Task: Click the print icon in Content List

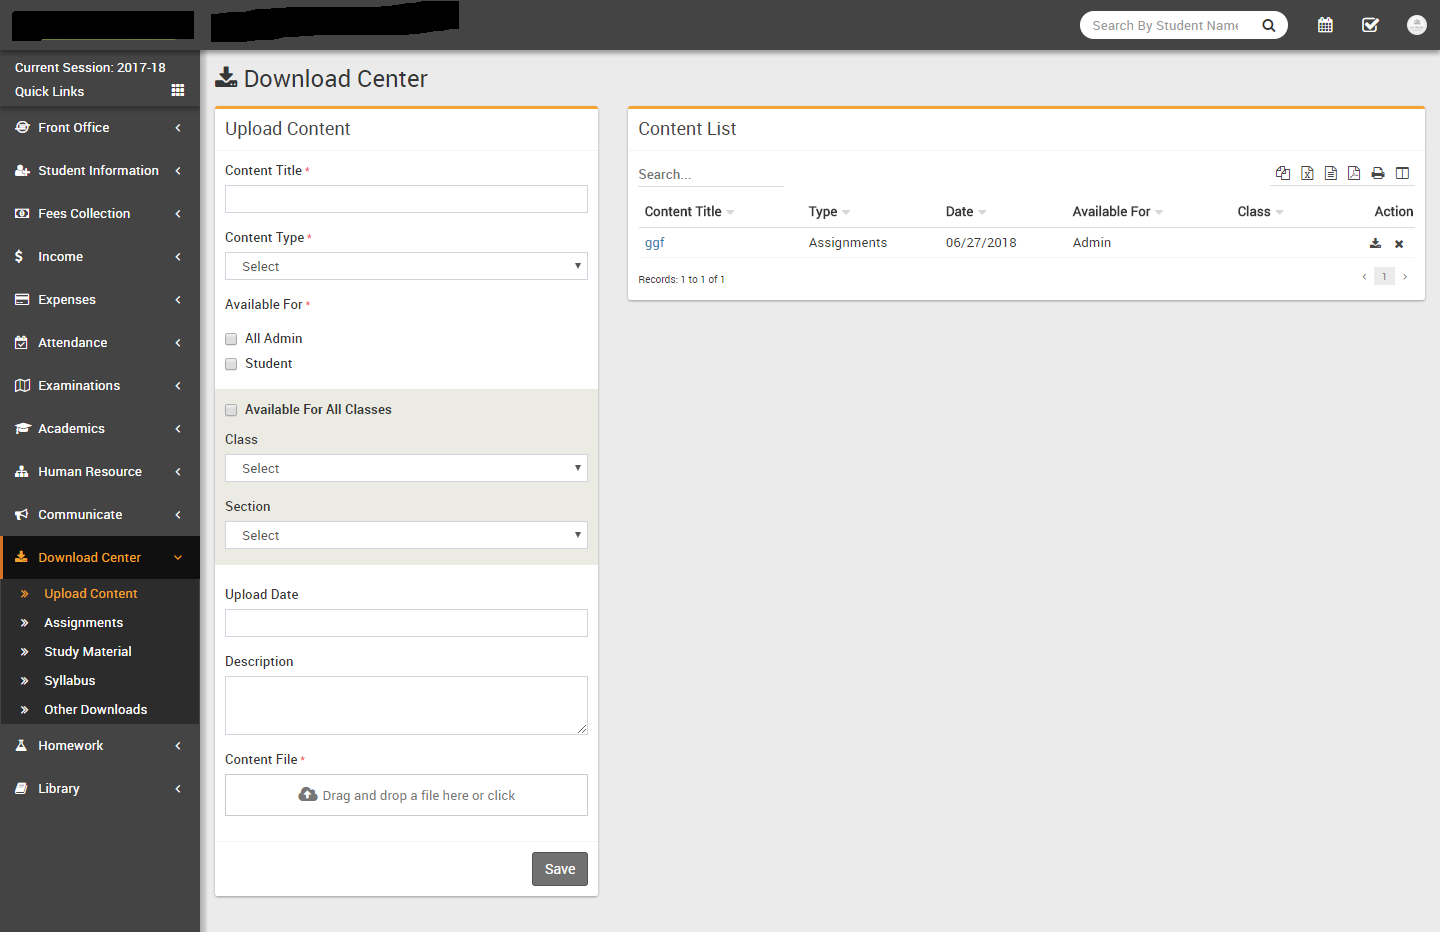Action: click(x=1378, y=173)
